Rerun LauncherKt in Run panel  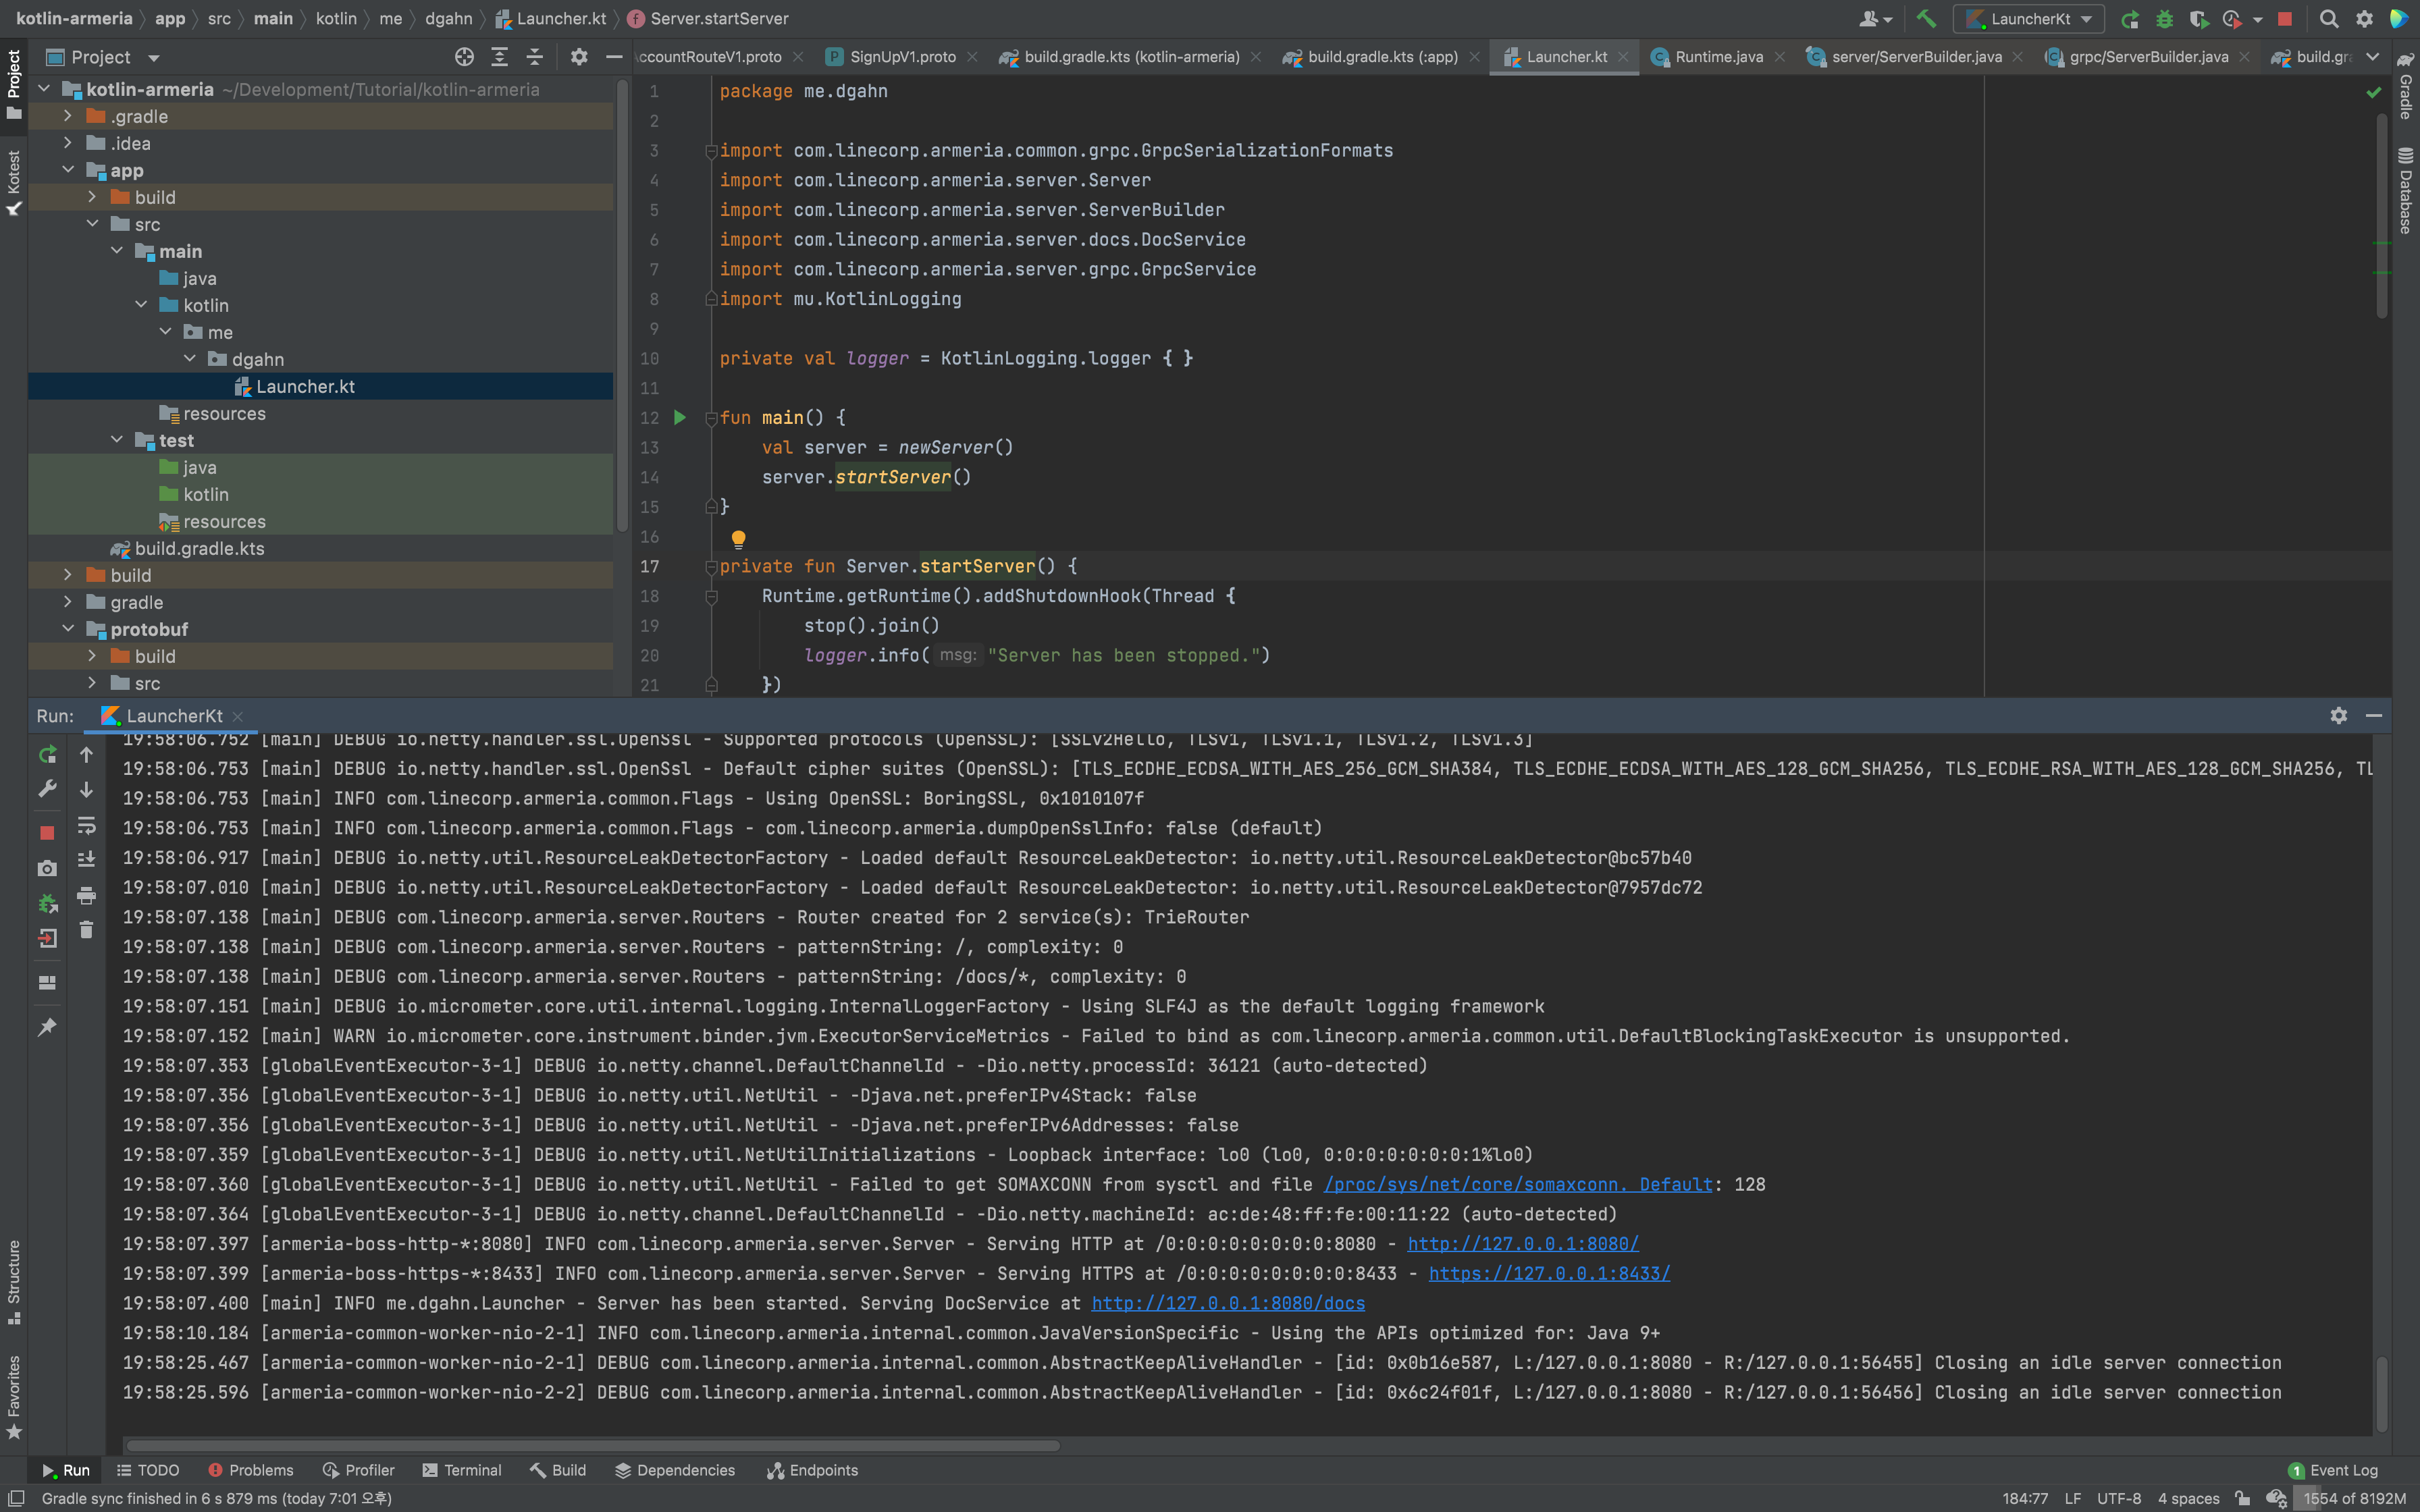(47, 754)
